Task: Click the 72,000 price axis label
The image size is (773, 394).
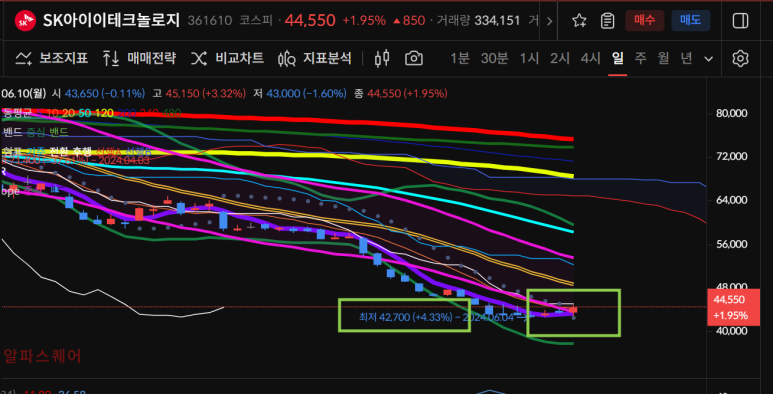Action: [732, 157]
